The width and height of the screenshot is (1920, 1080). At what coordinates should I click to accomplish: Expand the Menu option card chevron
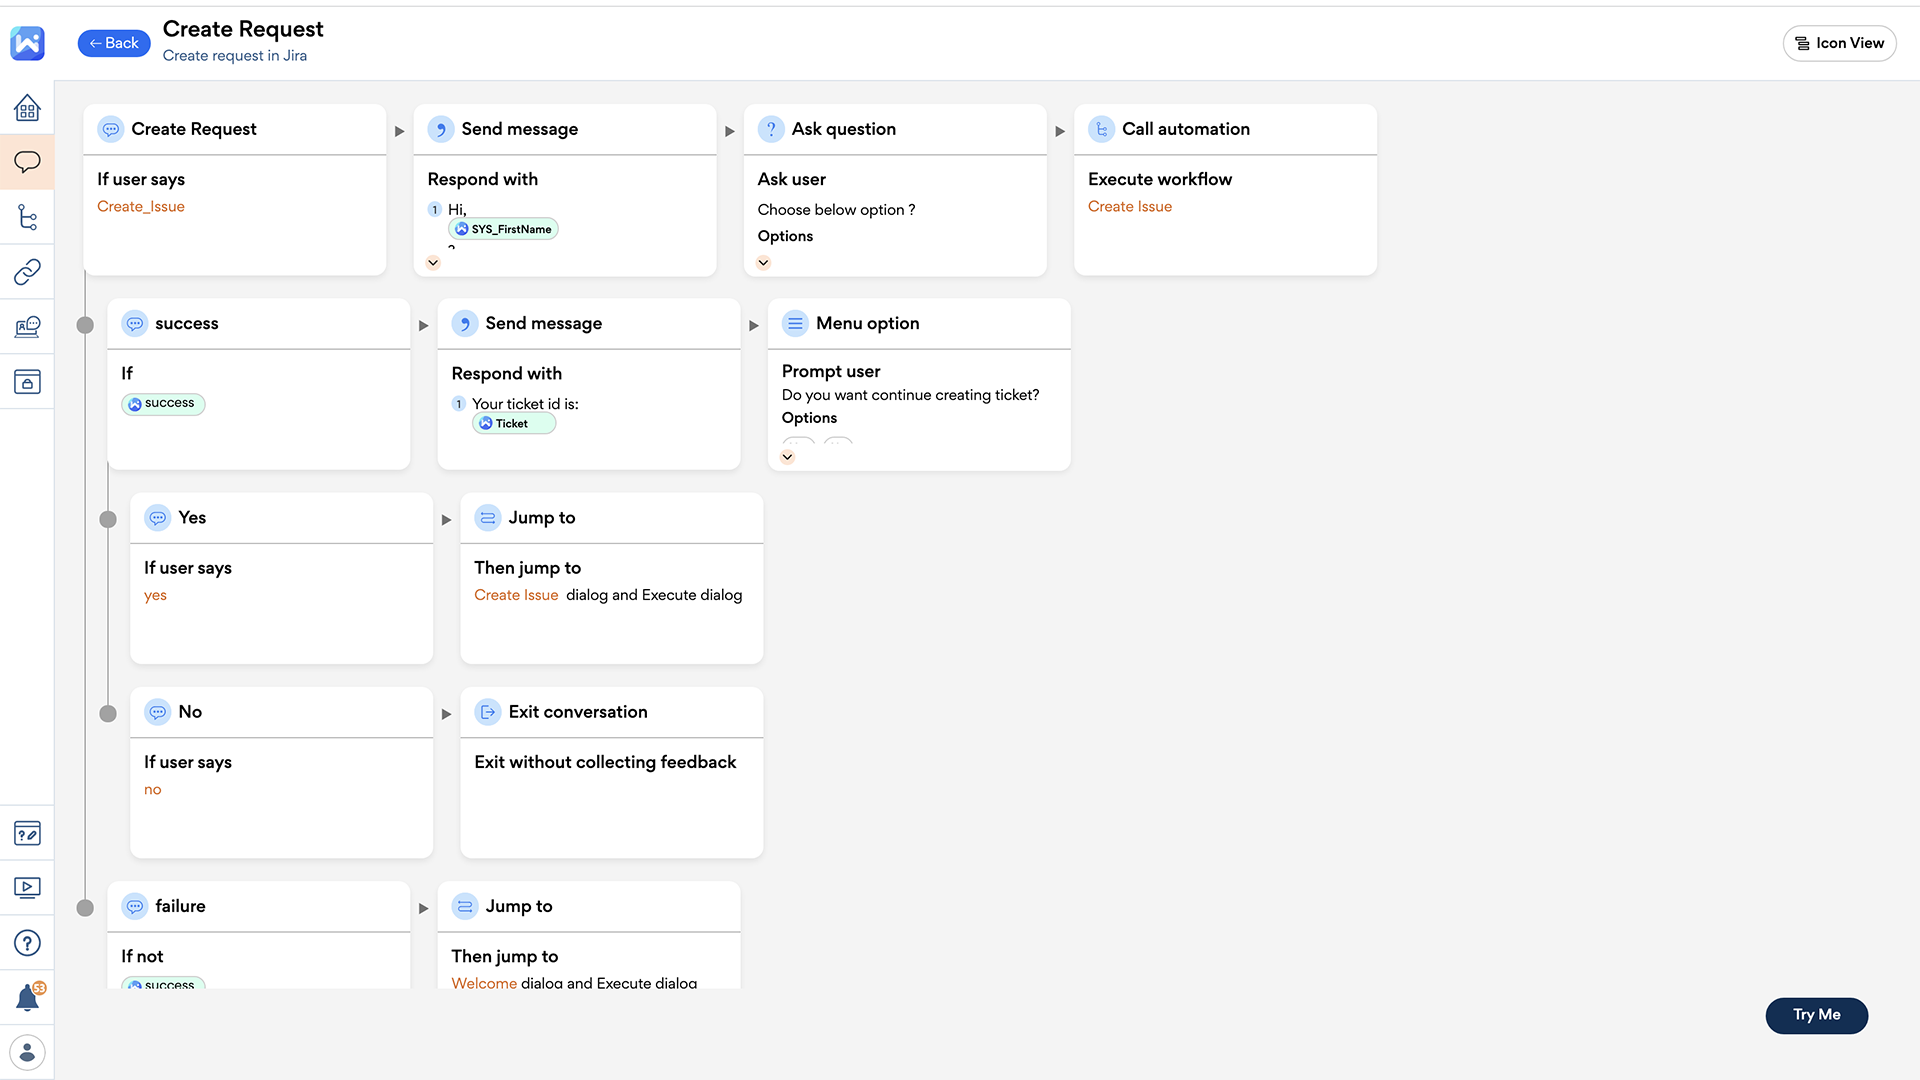coord(788,455)
